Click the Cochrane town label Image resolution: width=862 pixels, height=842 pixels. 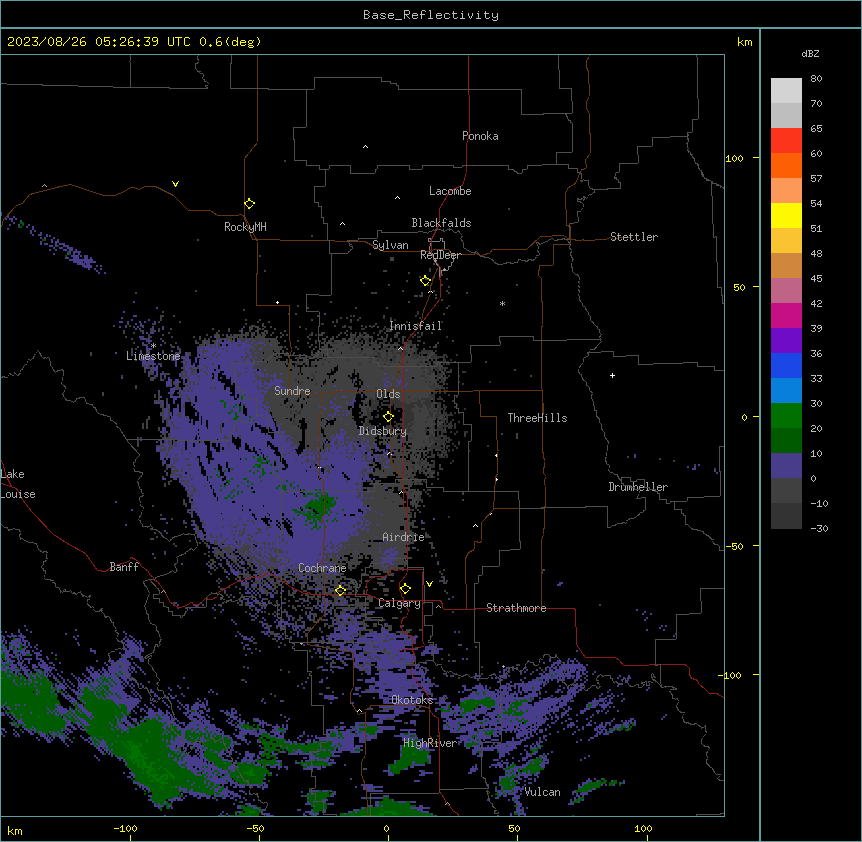coord(322,568)
